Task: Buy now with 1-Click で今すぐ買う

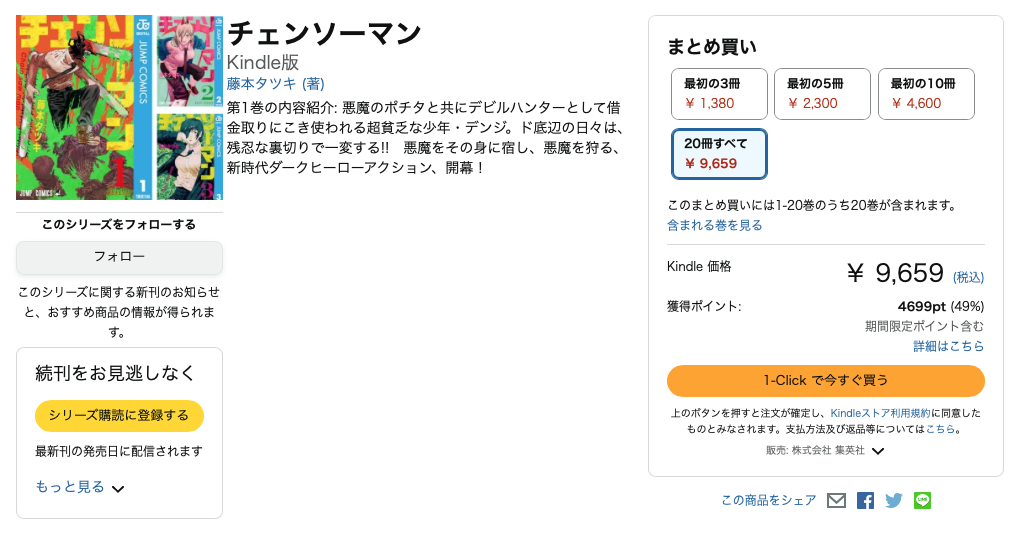Action: click(x=825, y=380)
